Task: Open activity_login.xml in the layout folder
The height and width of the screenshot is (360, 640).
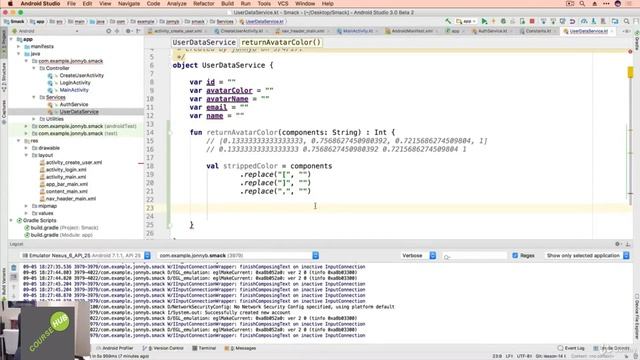Action: coord(66,170)
